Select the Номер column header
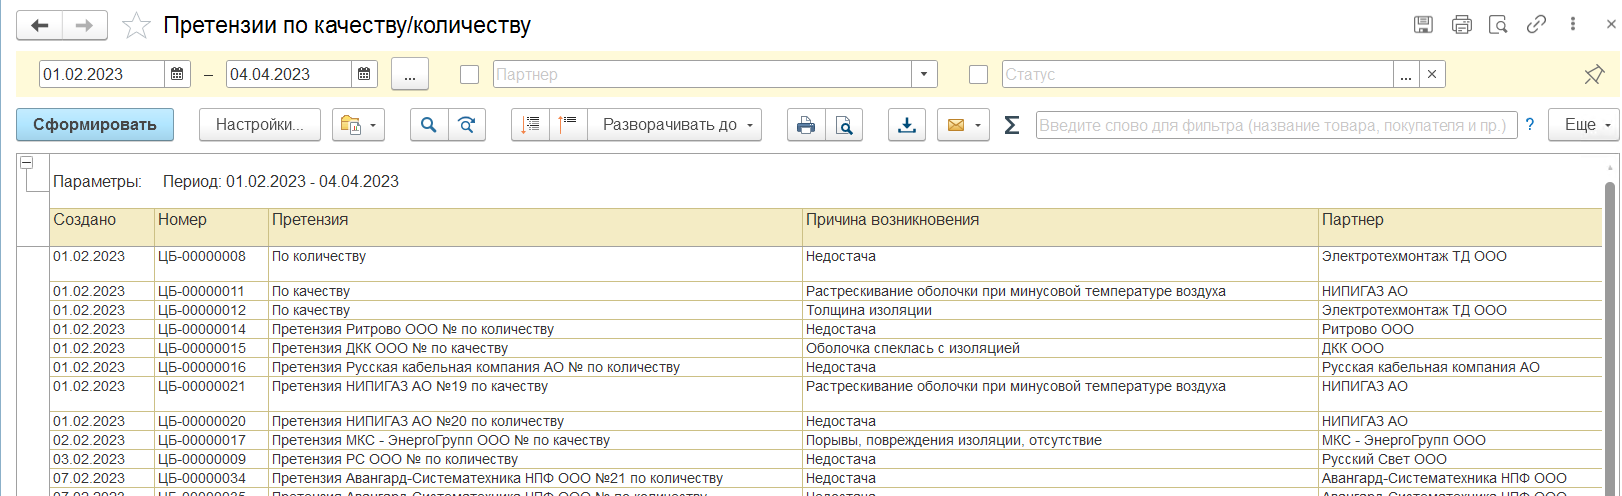Image resolution: width=1622 pixels, height=496 pixels. (211, 227)
